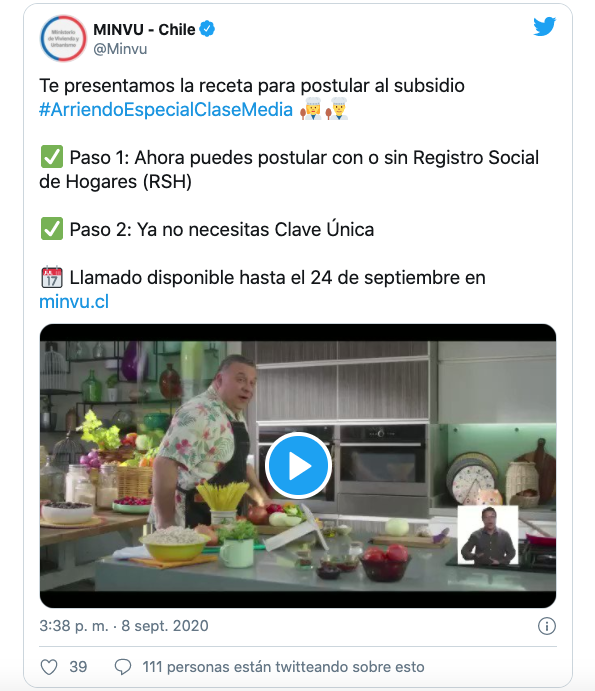This screenshot has width=595, height=691.
Task: Open the @Minvu handle
Action: click(x=120, y=49)
